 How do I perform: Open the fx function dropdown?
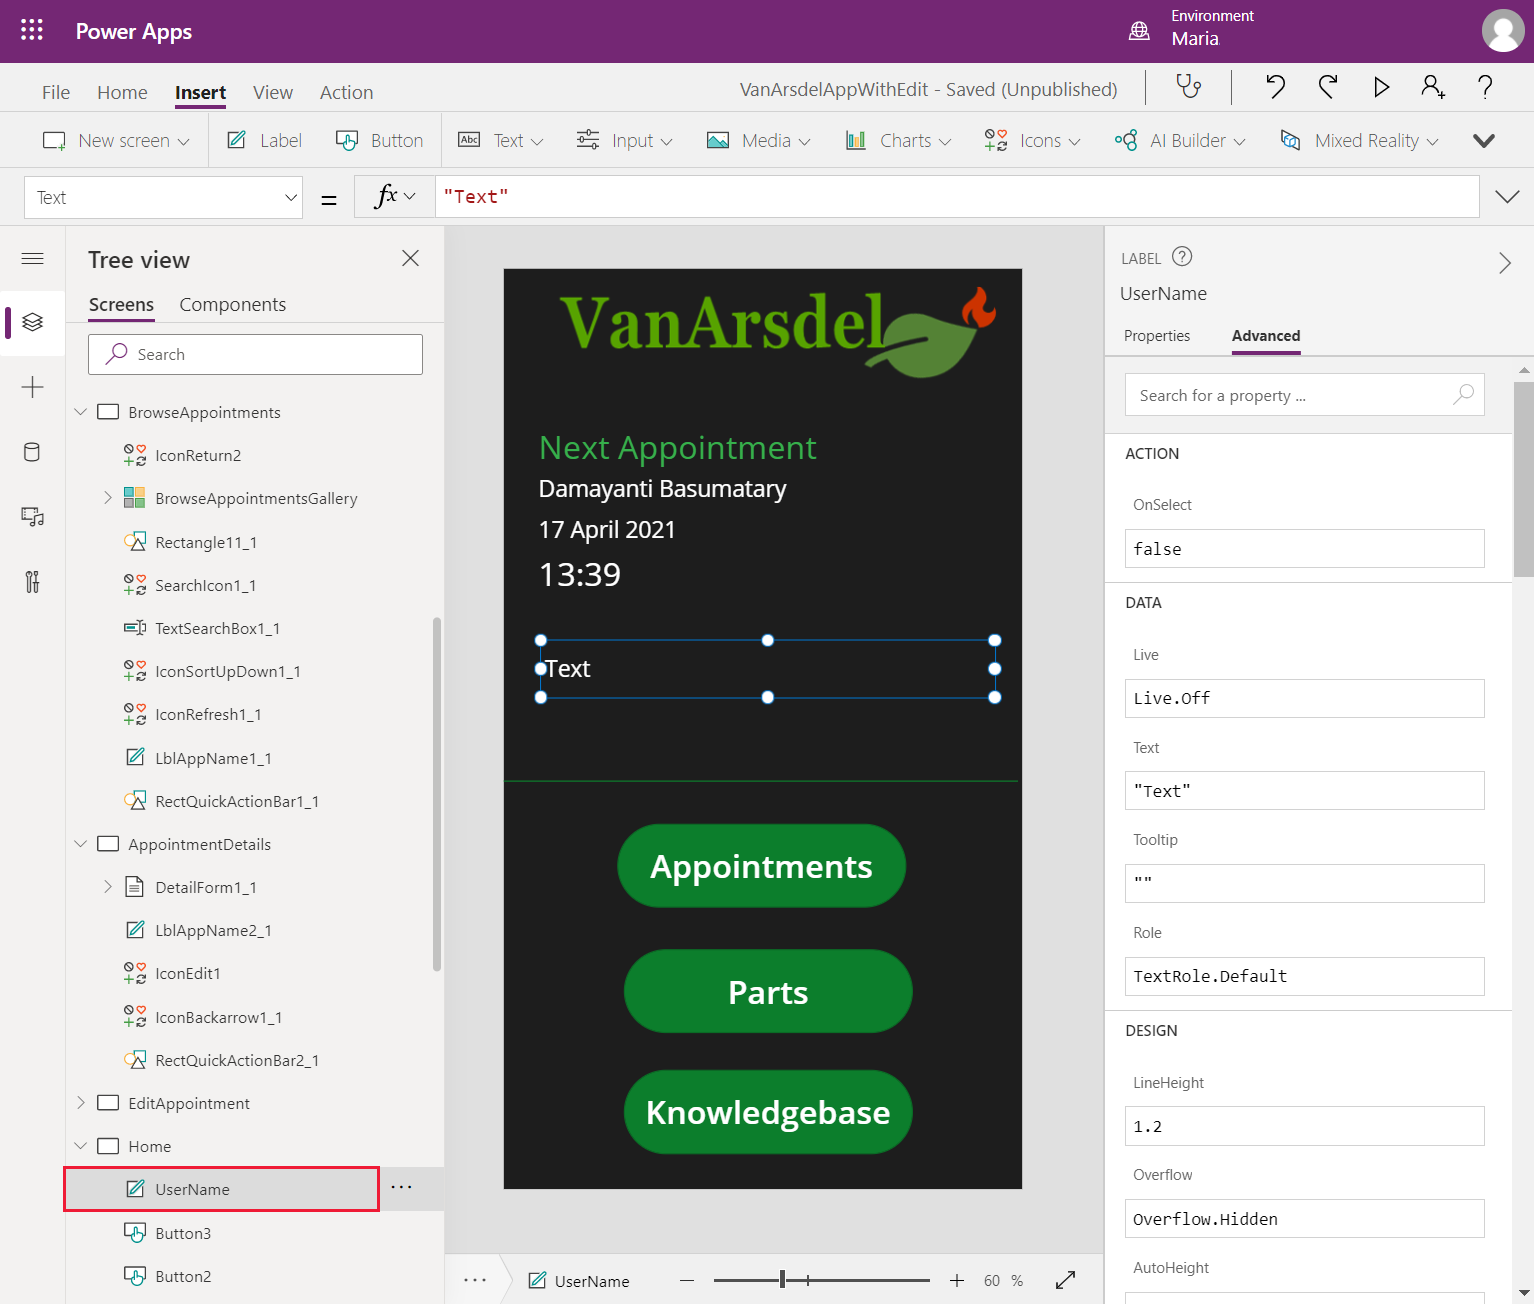pos(395,197)
